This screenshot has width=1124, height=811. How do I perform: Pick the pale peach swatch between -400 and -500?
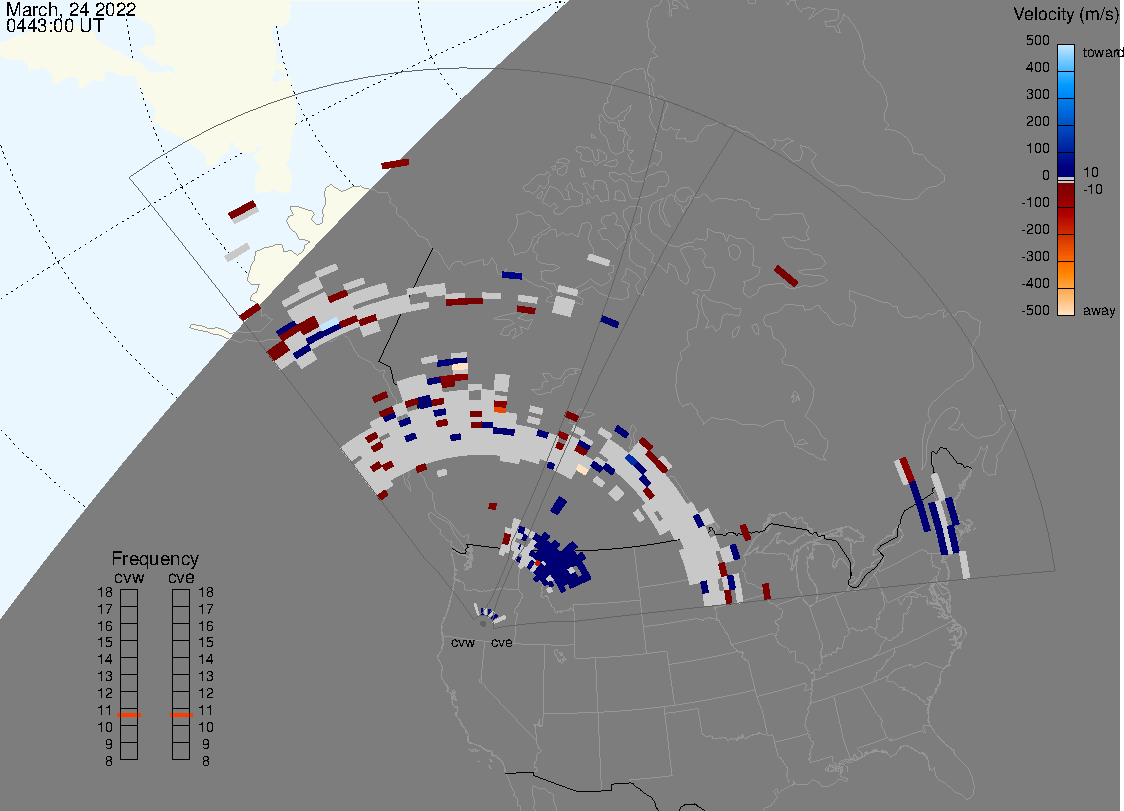(x=1066, y=302)
